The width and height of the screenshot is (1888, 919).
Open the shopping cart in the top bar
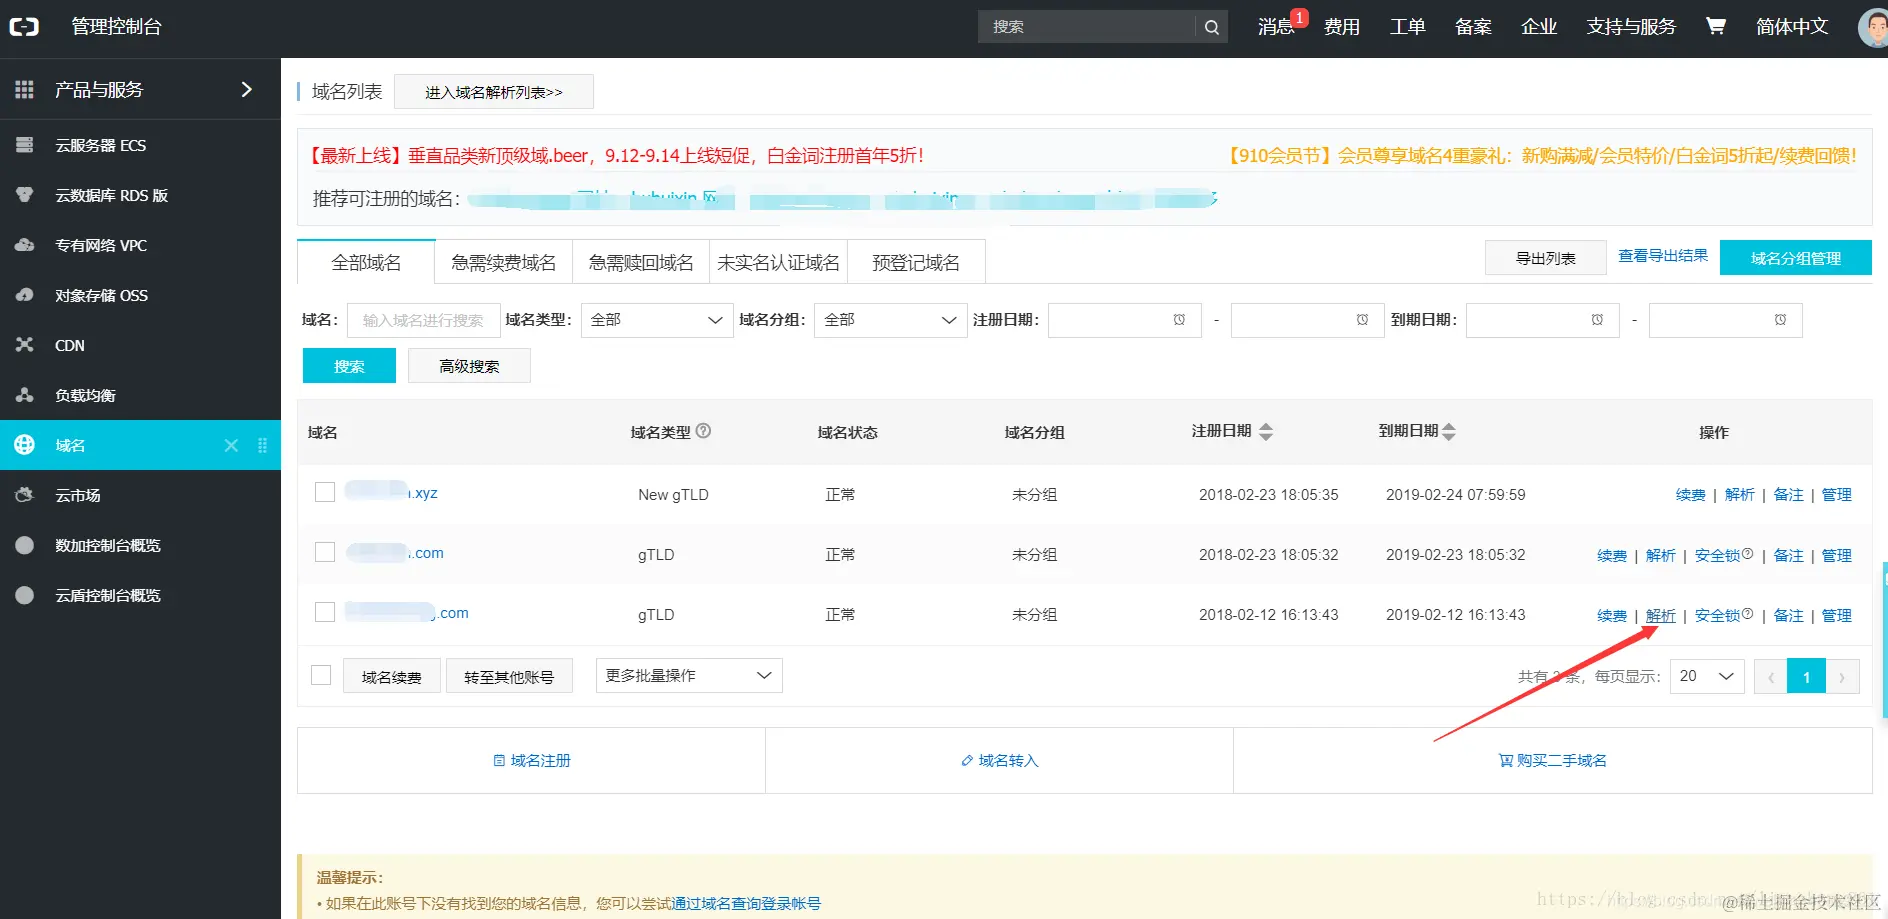click(1715, 27)
